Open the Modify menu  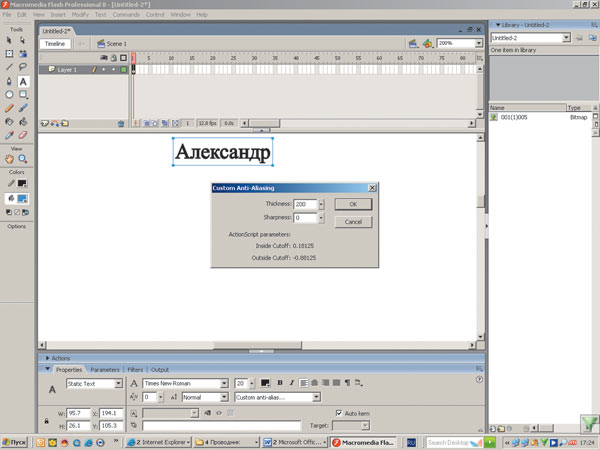coord(80,15)
